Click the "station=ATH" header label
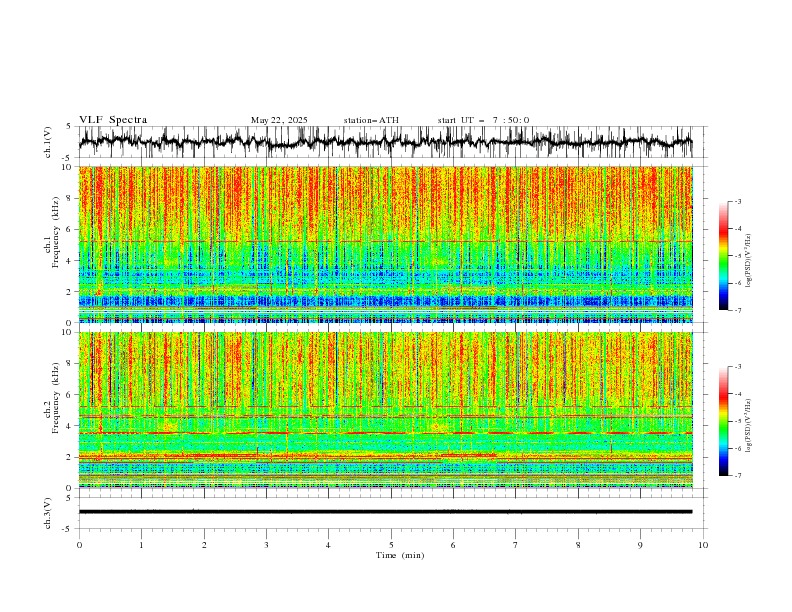 pos(371,120)
